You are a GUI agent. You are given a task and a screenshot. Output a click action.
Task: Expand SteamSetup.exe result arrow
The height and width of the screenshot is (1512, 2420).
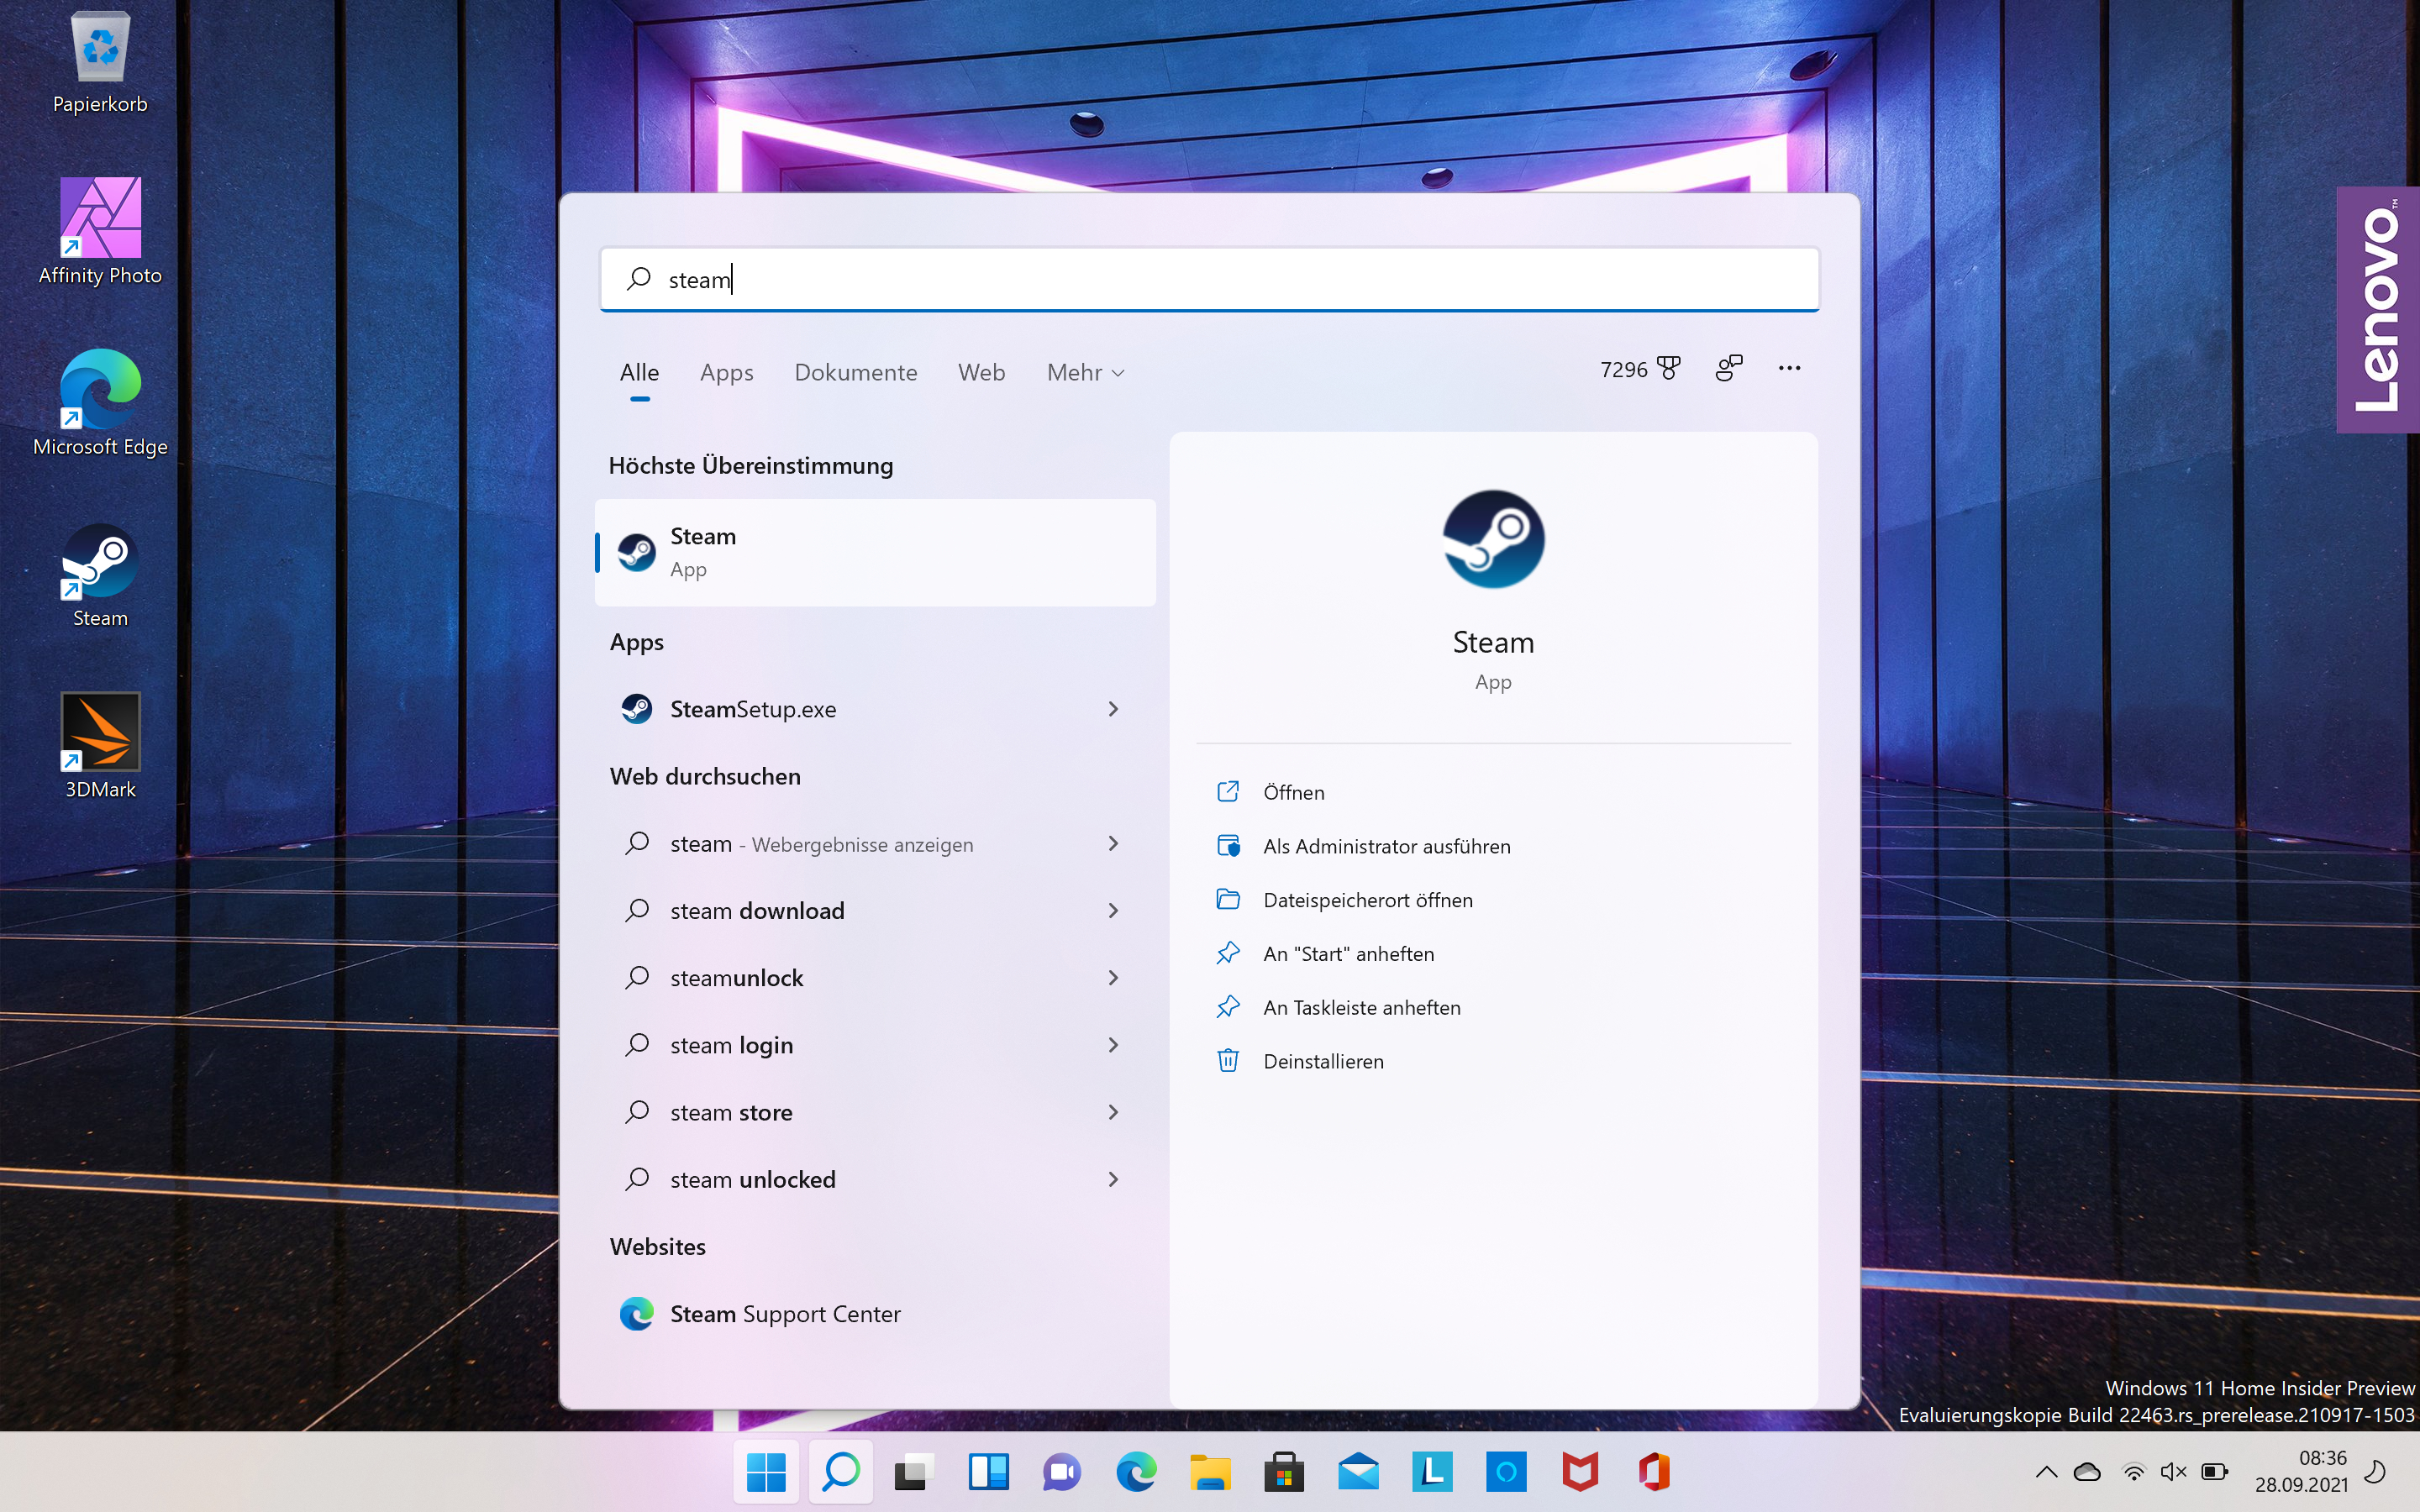(1113, 709)
